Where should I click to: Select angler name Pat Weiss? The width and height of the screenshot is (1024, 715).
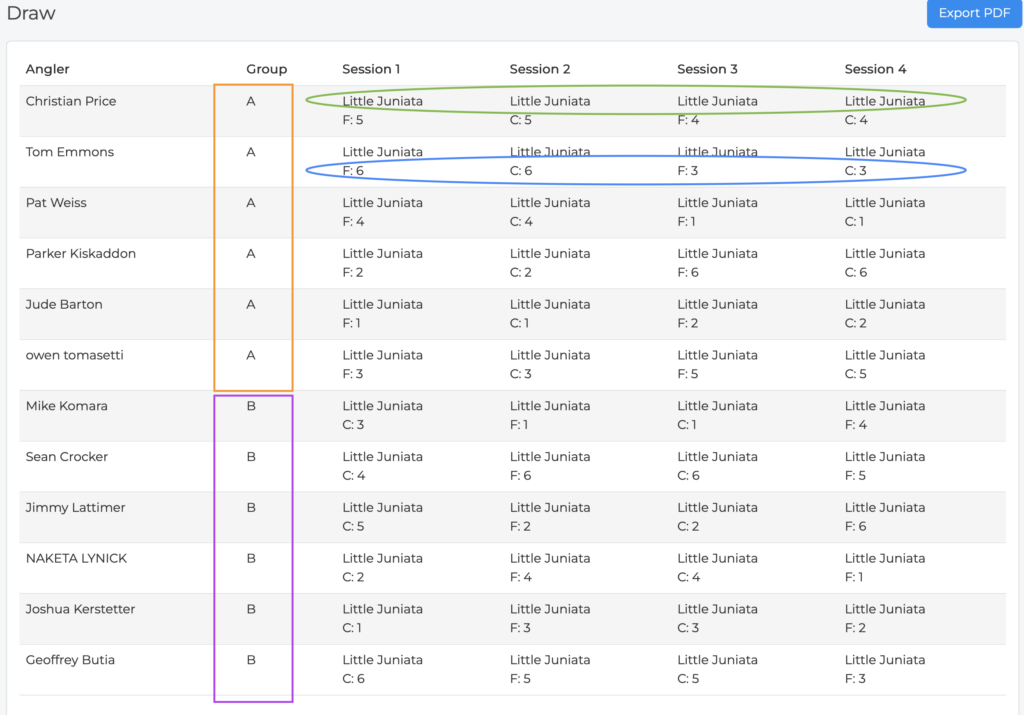pos(56,203)
